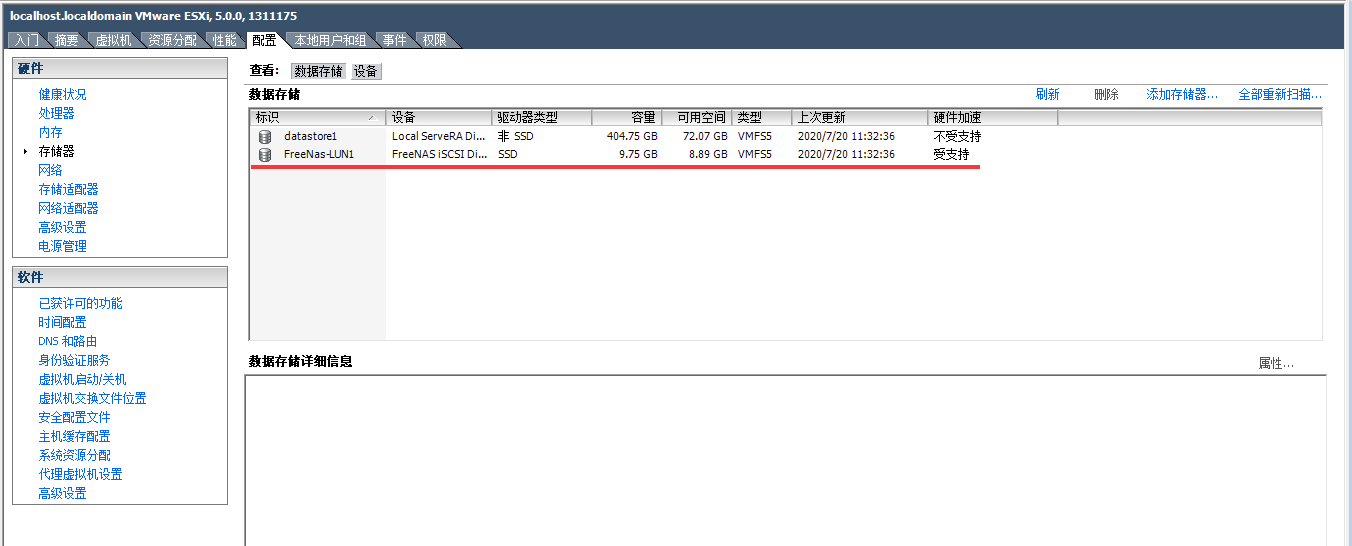This screenshot has width=1352, height=546.
Task: Open 处理器 hardware settings
Action: (56, 113)
